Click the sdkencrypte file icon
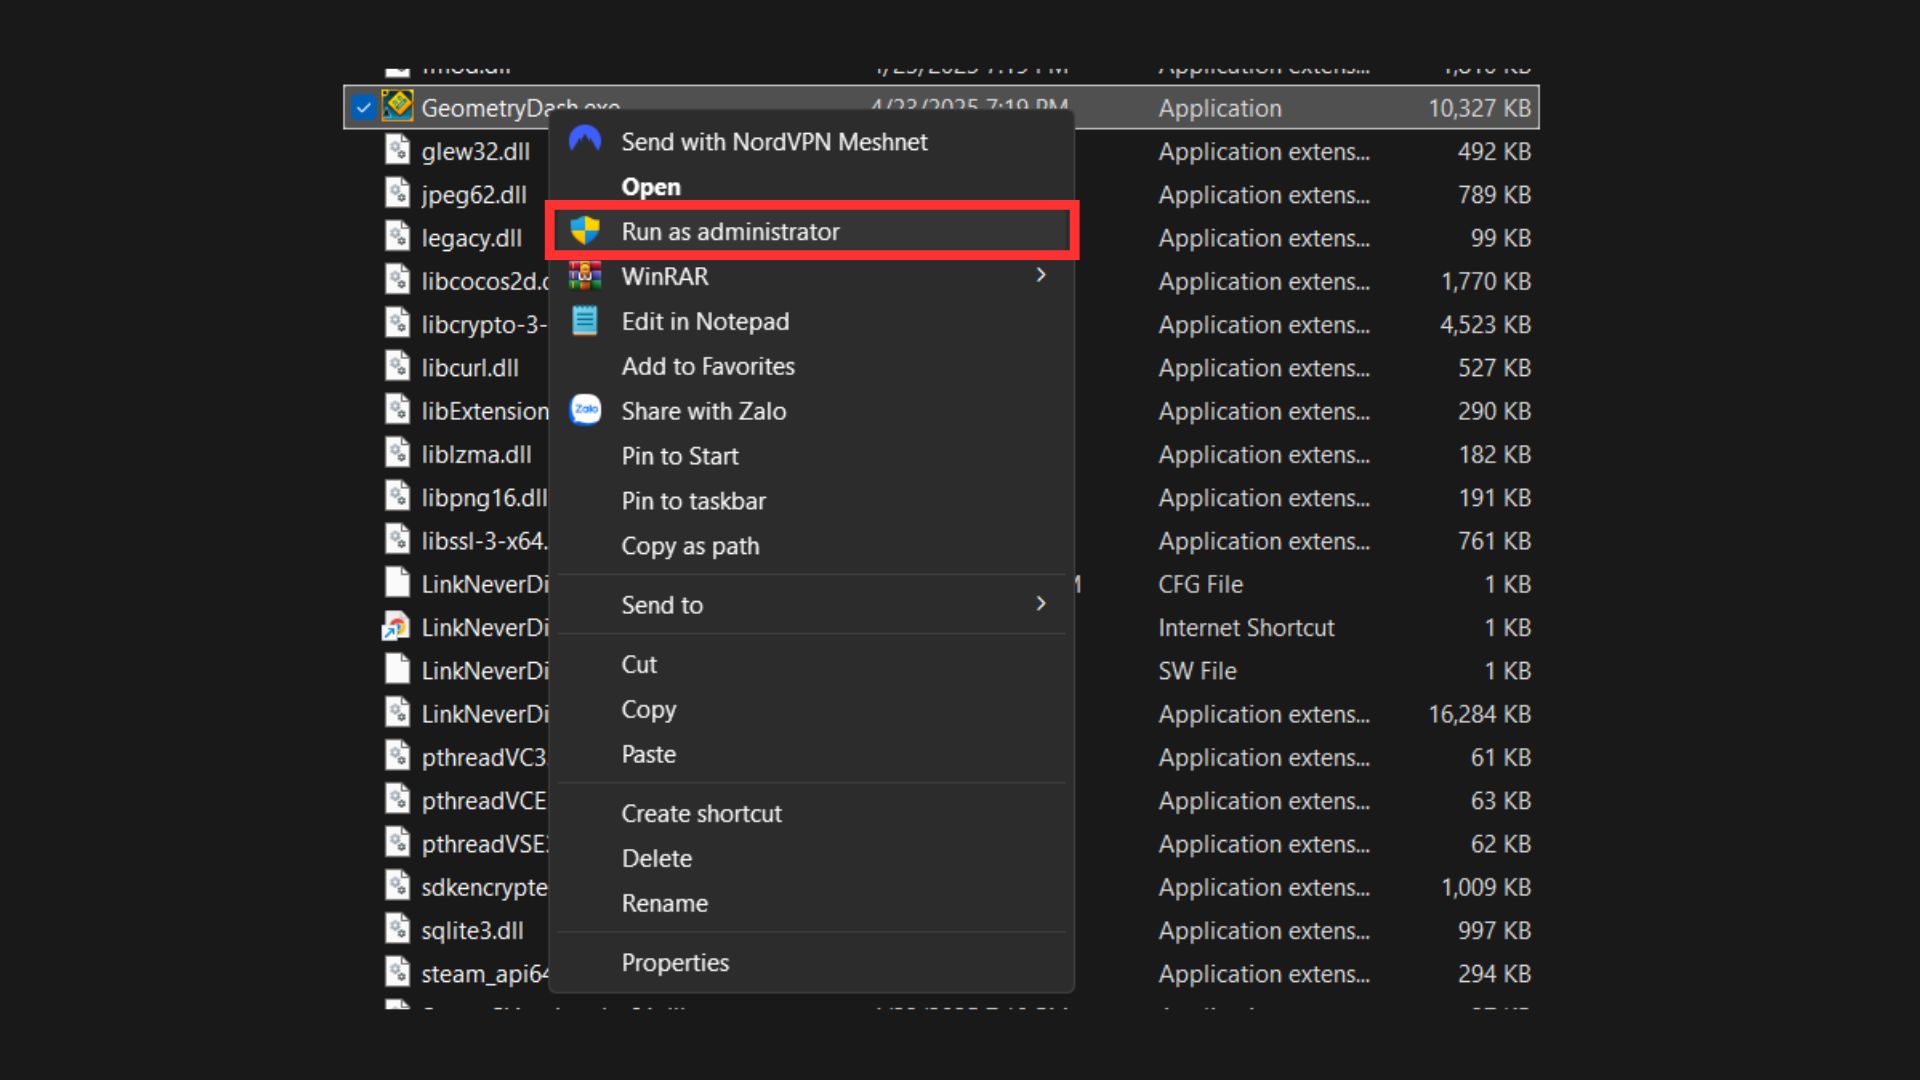 (397, 886)
